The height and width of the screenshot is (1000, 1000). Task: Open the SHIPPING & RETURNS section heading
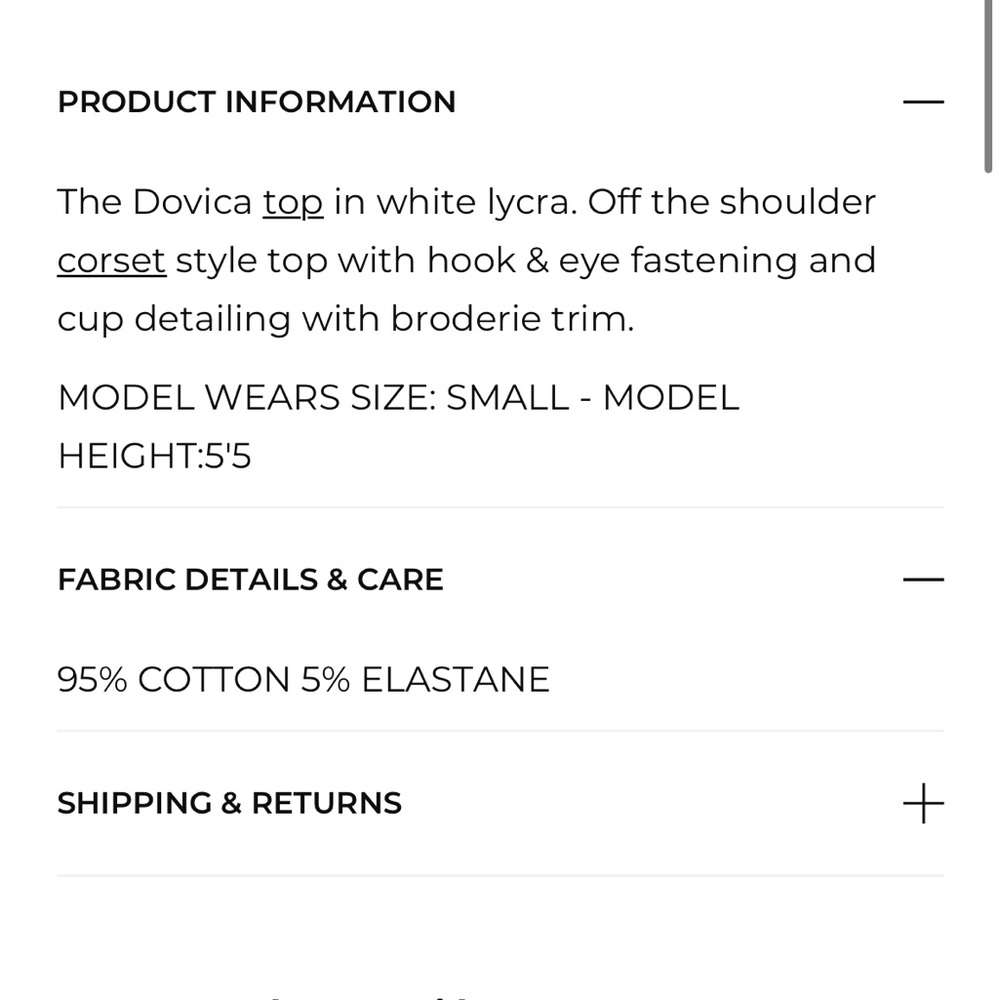tap(230, 804)
